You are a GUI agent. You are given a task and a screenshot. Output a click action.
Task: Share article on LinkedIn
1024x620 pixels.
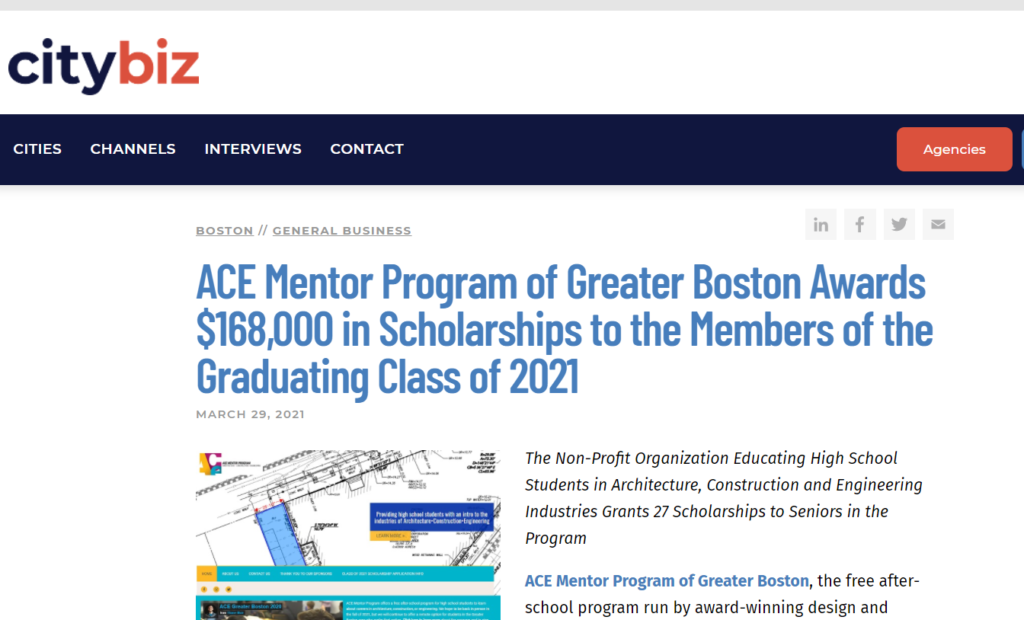pos(820,225)
